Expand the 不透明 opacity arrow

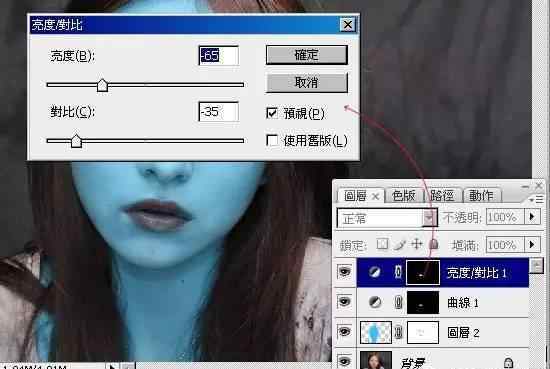532,217
